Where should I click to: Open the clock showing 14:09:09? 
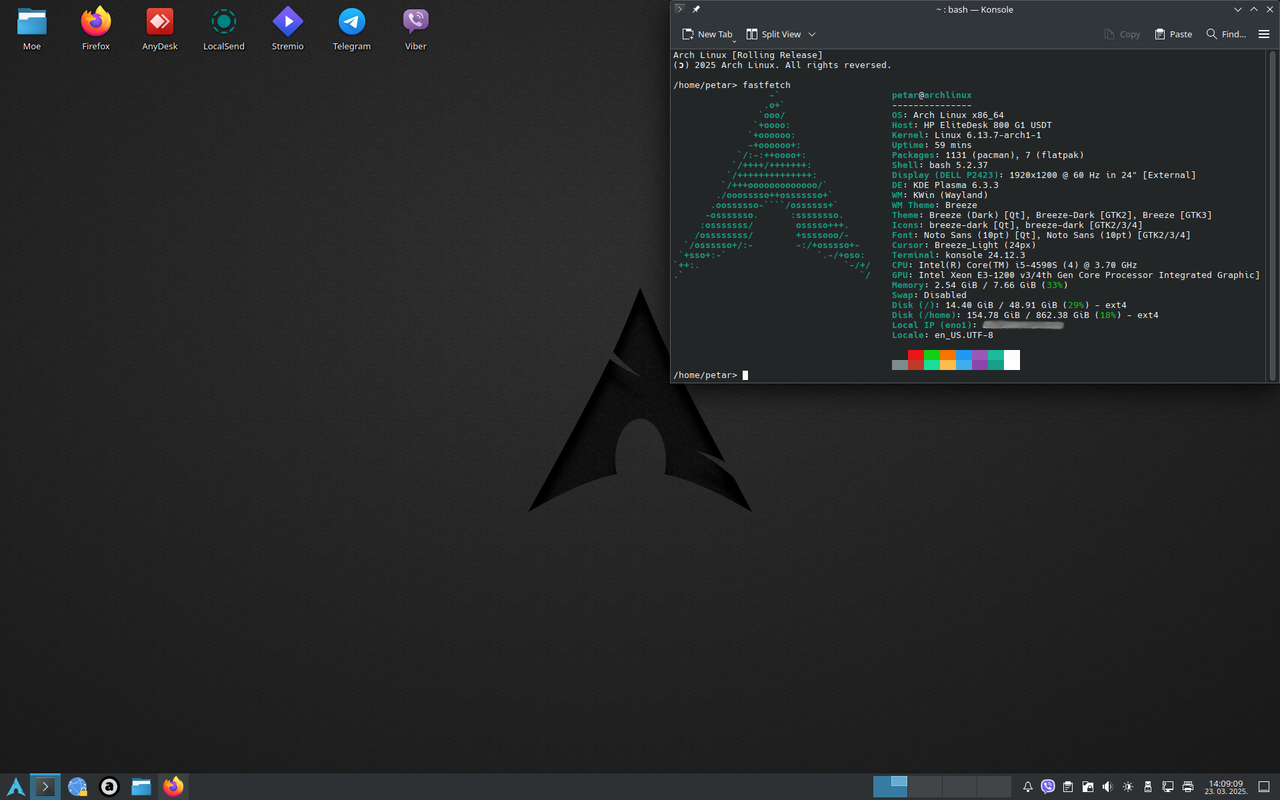[1226, 787]
